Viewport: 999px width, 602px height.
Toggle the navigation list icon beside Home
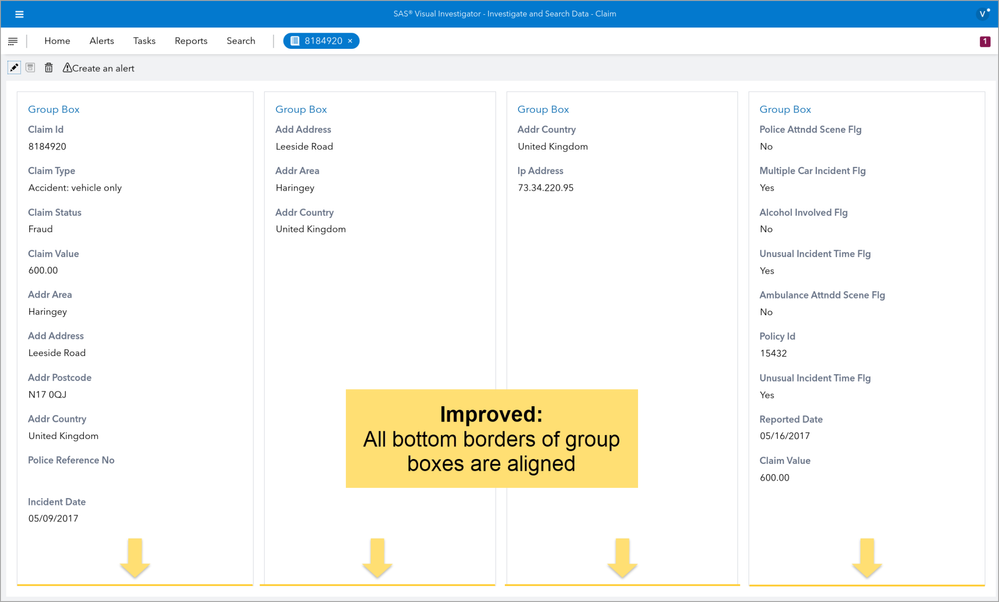coord(13,41)
